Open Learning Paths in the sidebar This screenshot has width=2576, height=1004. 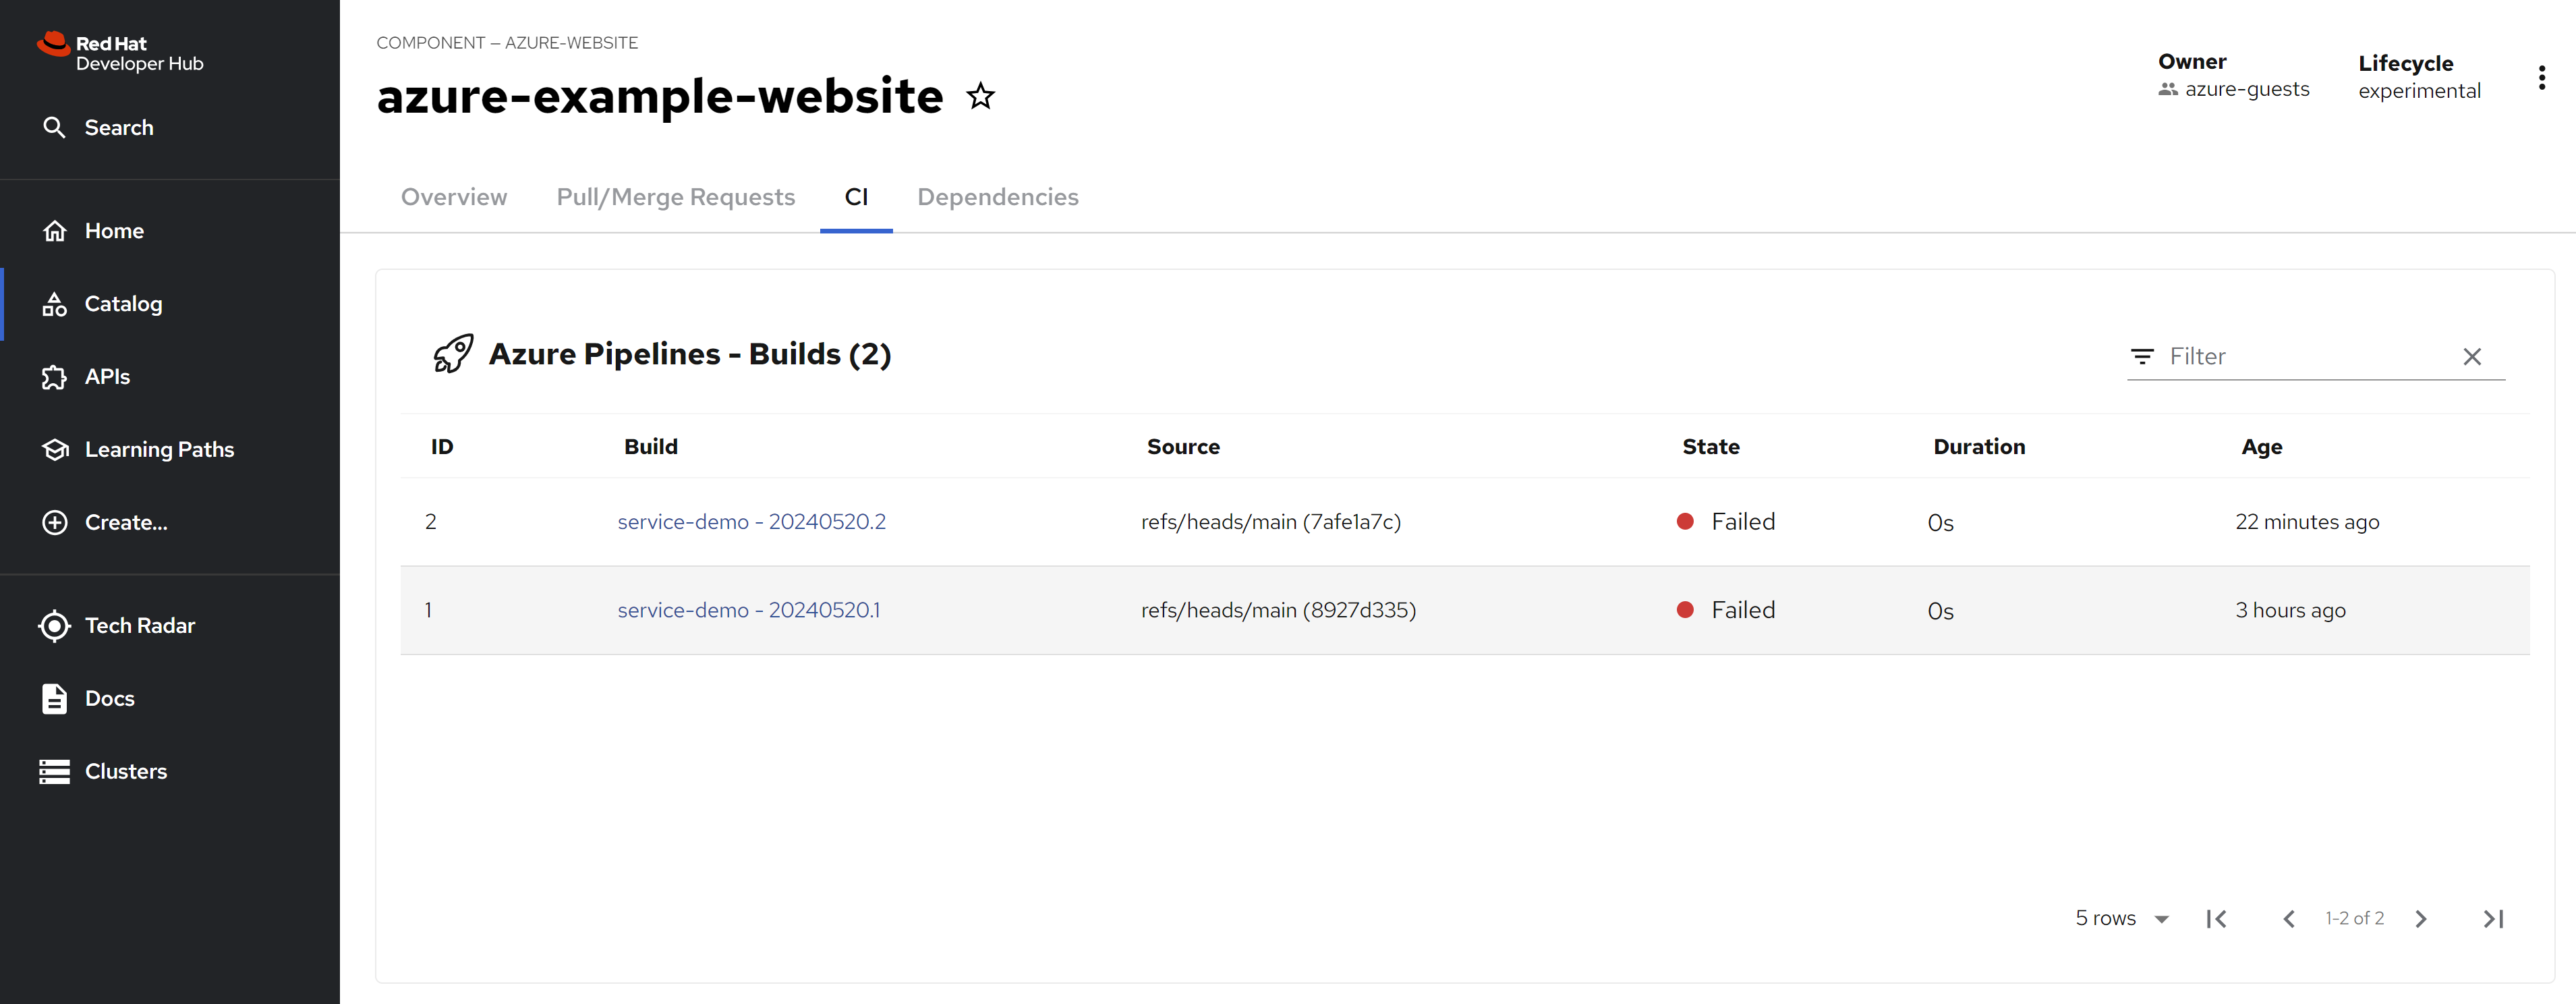pyautogui.click(x=159, y=450)
